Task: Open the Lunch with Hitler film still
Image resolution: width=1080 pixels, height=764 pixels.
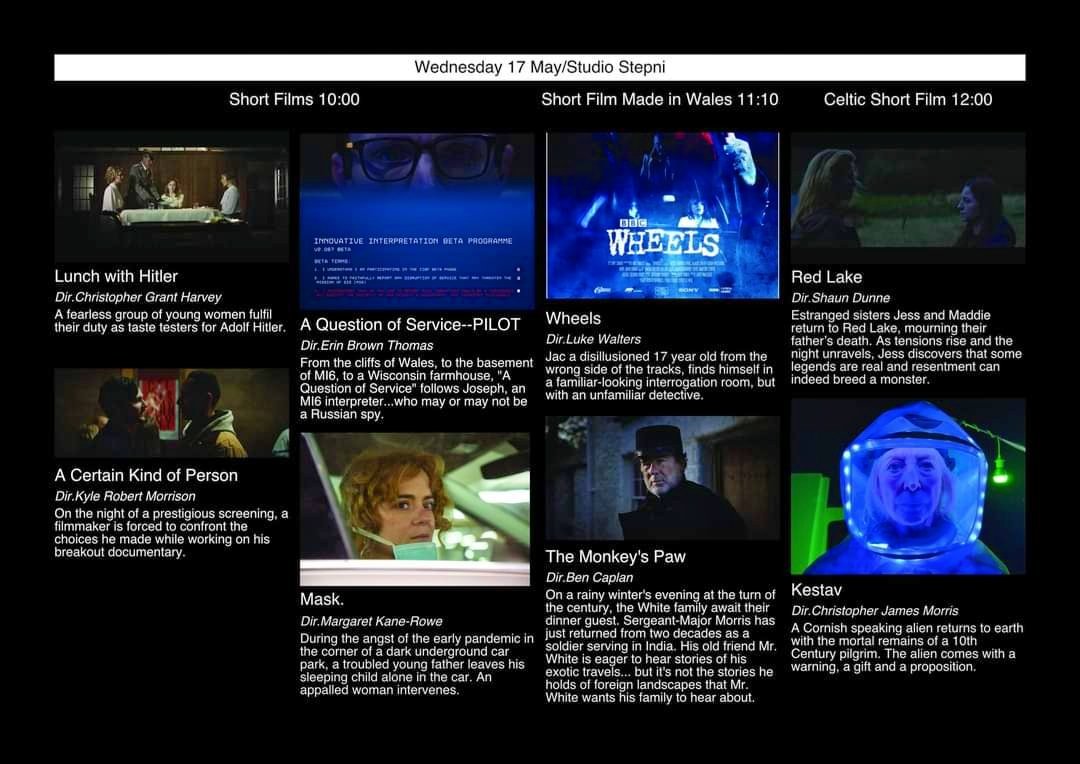Action: 172,196
